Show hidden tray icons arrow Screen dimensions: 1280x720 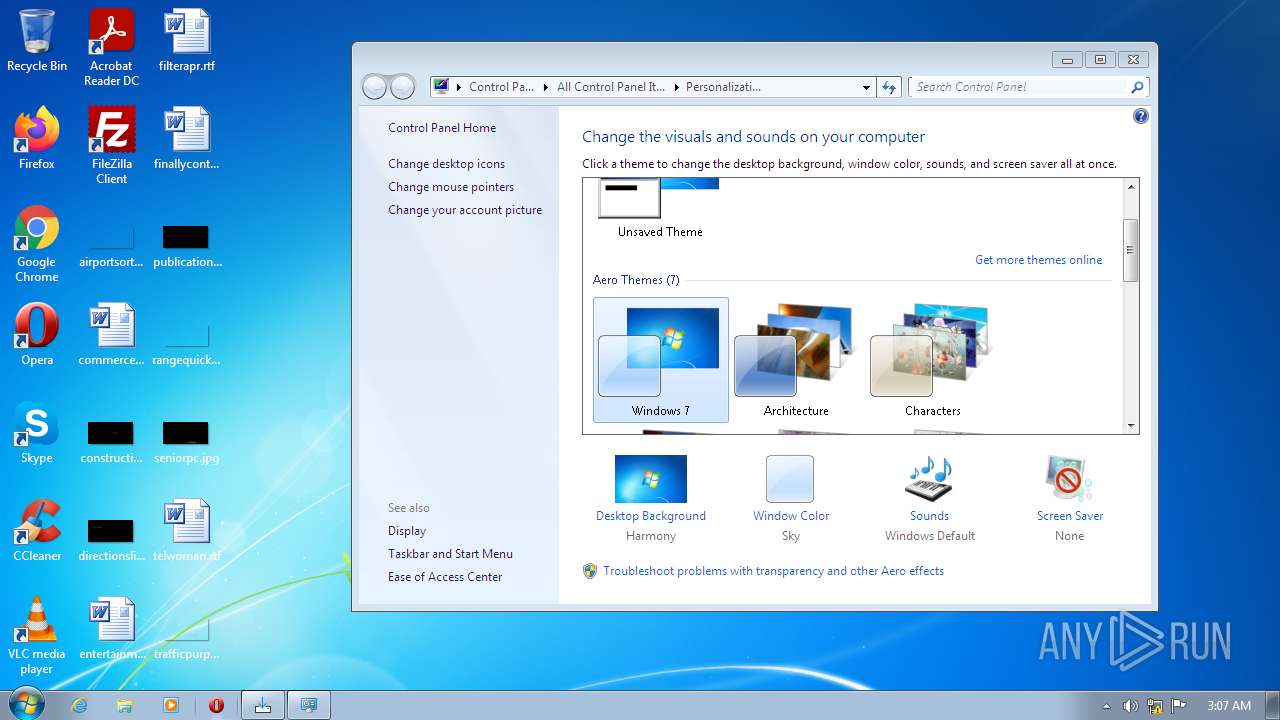click(x=1106, y=705)
